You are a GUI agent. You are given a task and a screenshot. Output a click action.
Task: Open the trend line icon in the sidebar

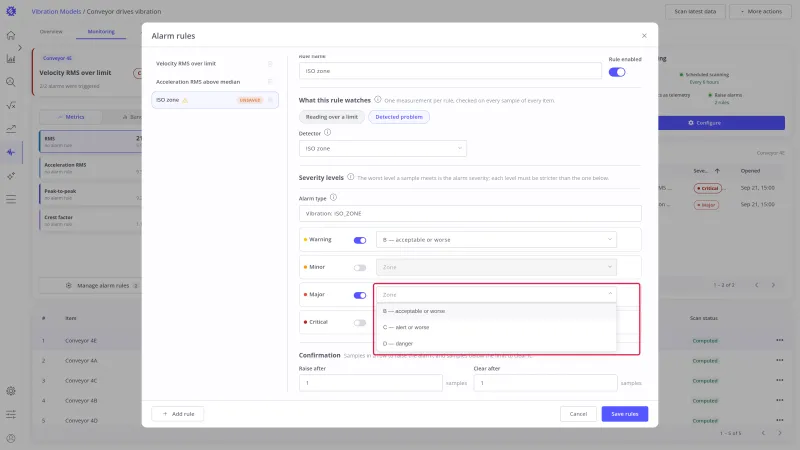[x=11, y=129]
